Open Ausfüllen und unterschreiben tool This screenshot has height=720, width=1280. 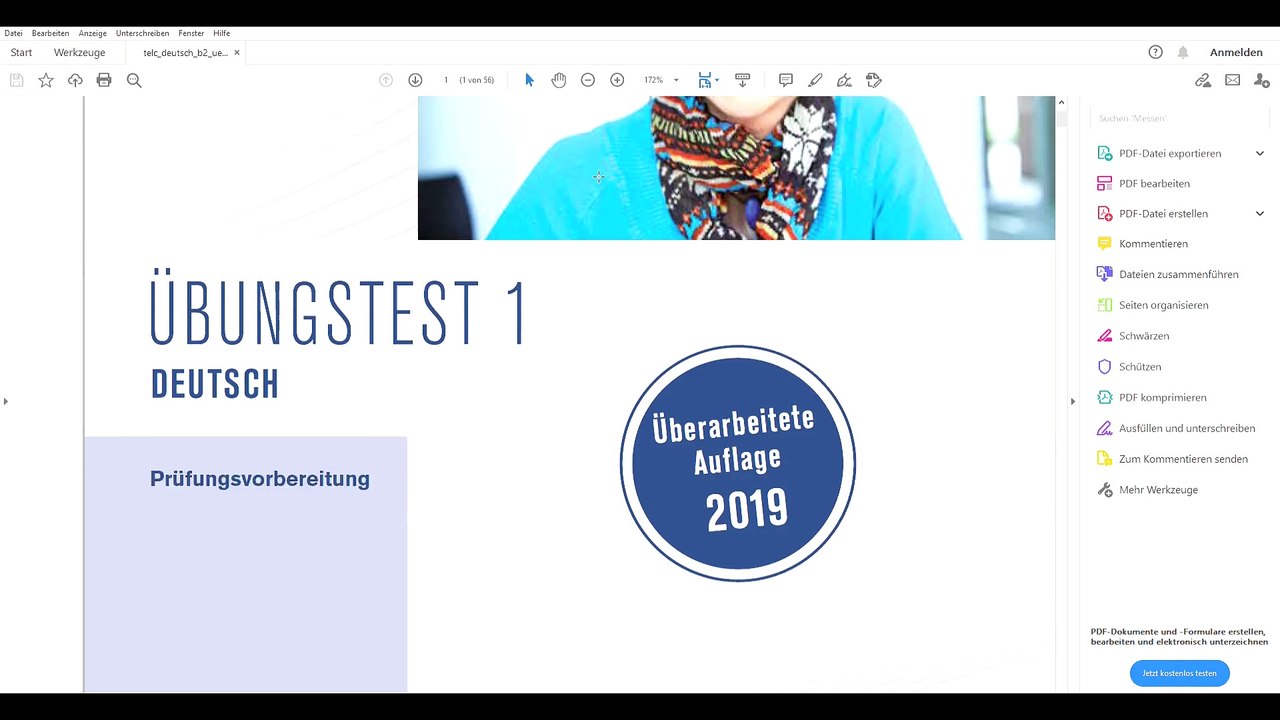click(x=1176, y=428)
